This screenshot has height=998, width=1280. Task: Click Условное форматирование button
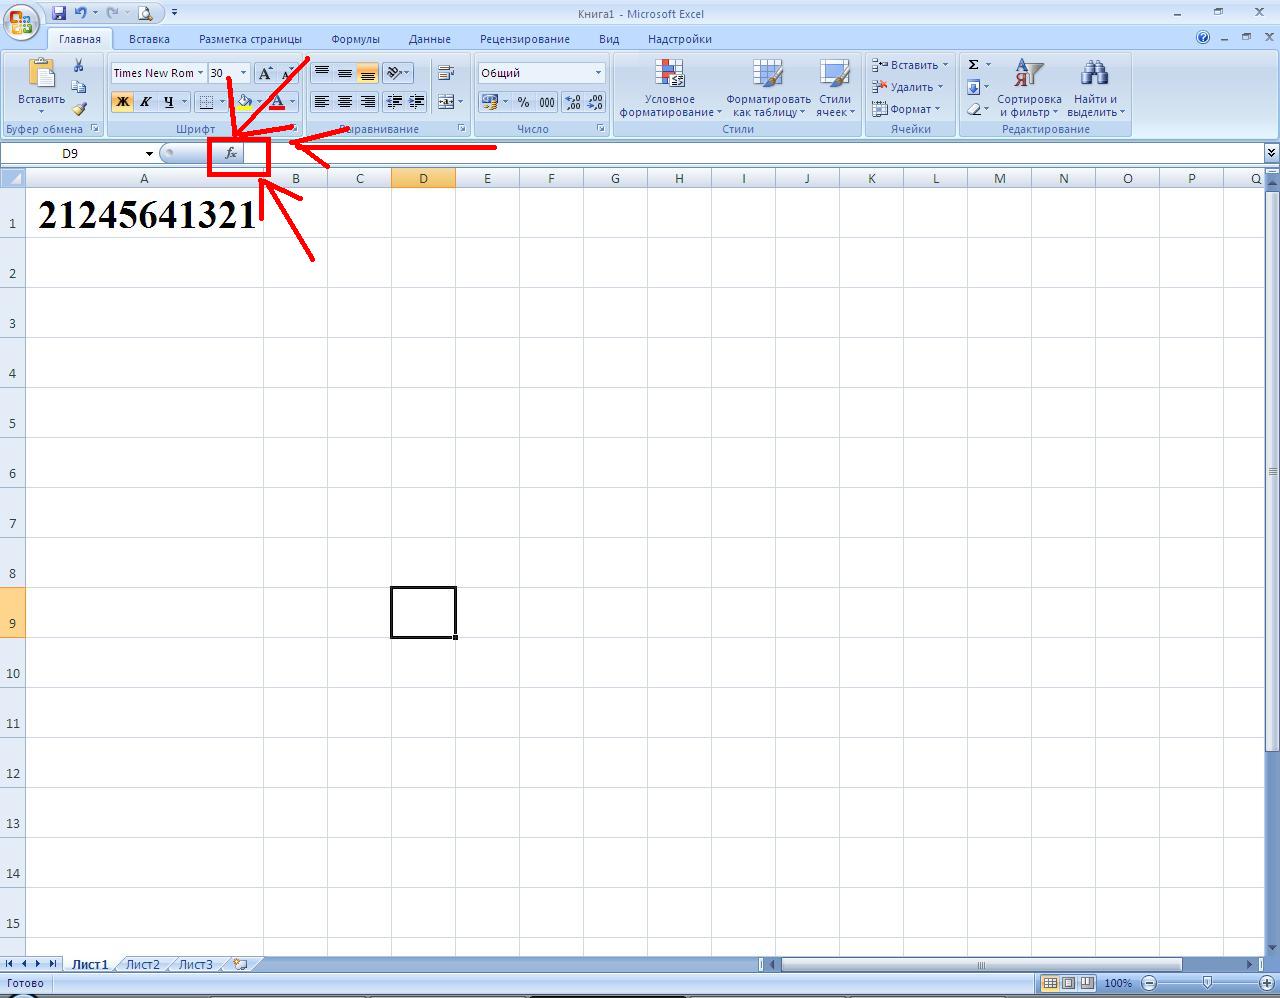(670, 88)
